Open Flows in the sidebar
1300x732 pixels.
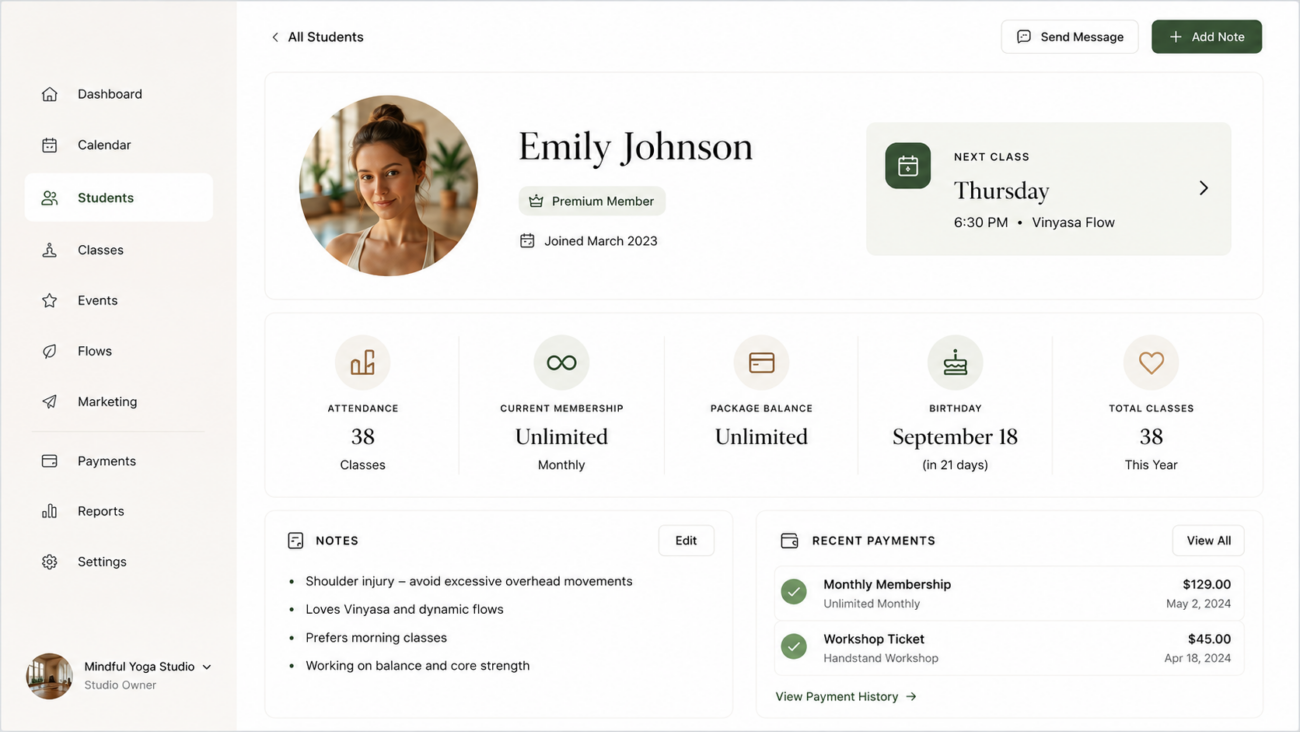click(119, 351)
